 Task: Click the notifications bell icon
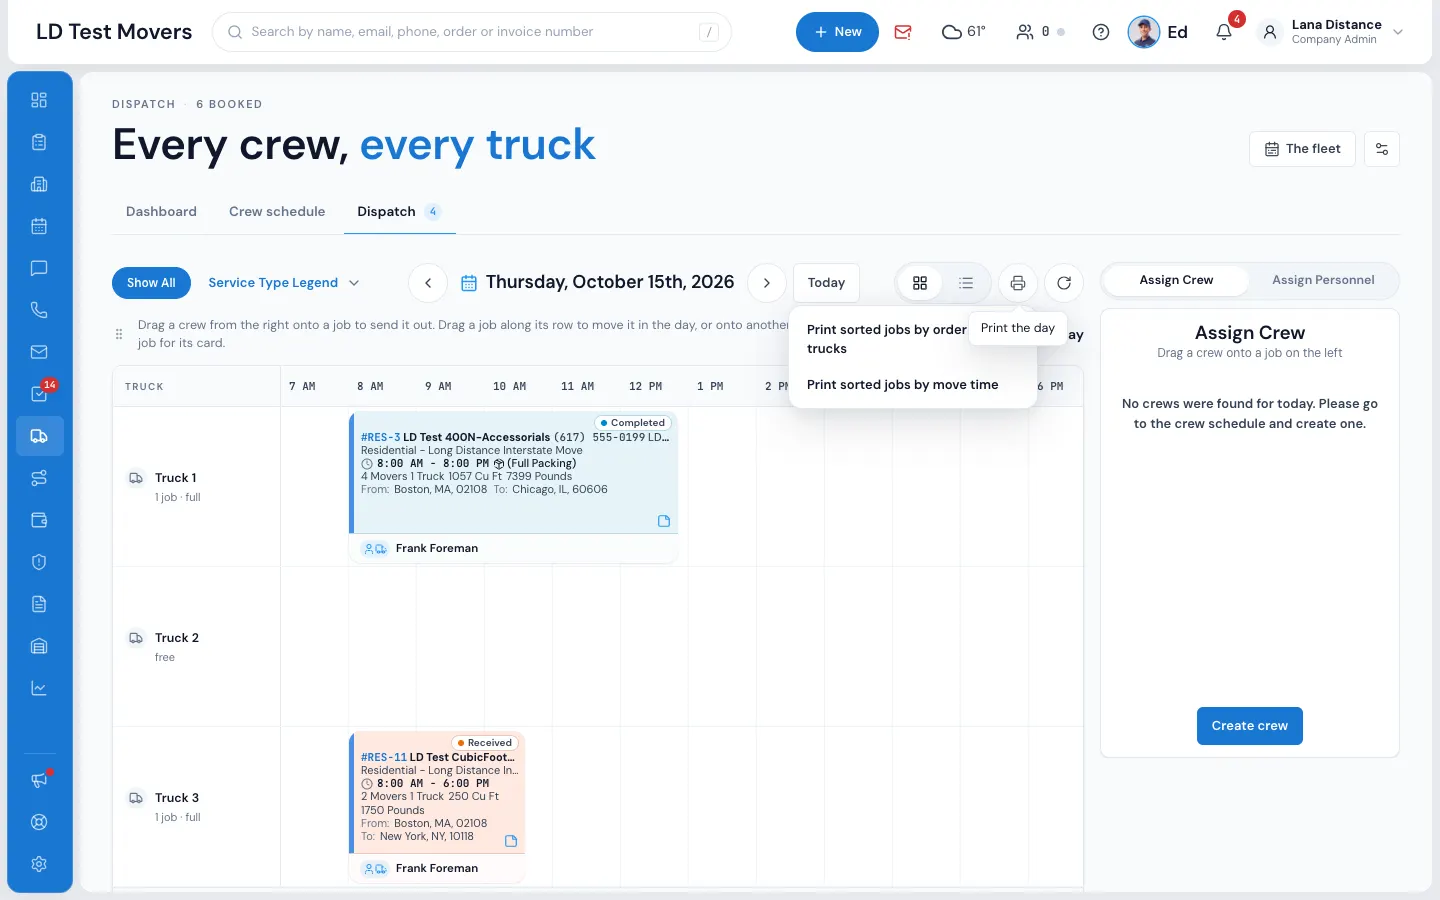tap(1224, 32)
